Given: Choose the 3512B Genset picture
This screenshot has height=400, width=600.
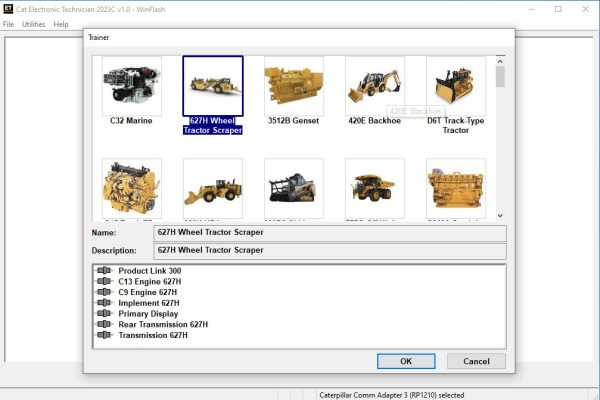Looking at the screenshot, I should pyautogui.click(x=294, y=86).
